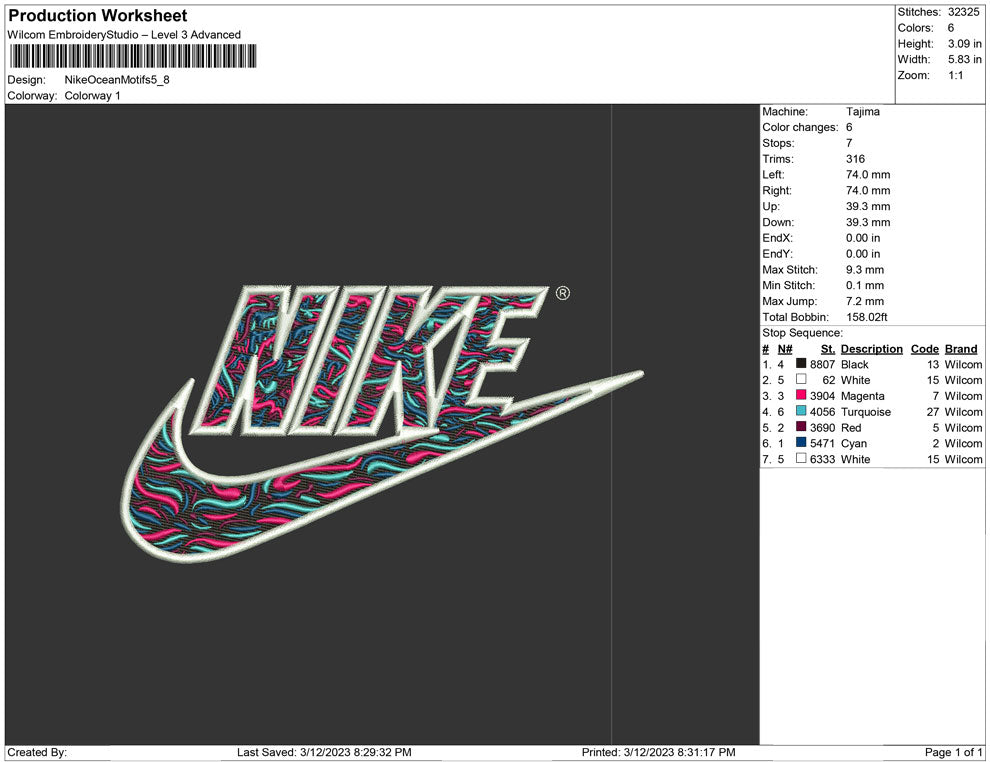Screen dimensions: 990x762
Task: Click the 'Production Worksheet' heading
Action: 98,16
